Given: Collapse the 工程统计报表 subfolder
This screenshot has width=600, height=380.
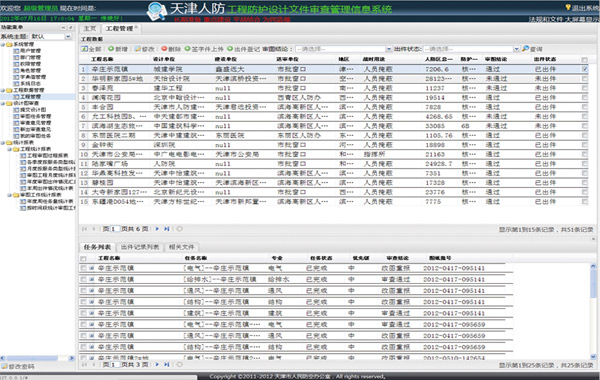Looking at the screenshot, I should (x=9, y=149).
